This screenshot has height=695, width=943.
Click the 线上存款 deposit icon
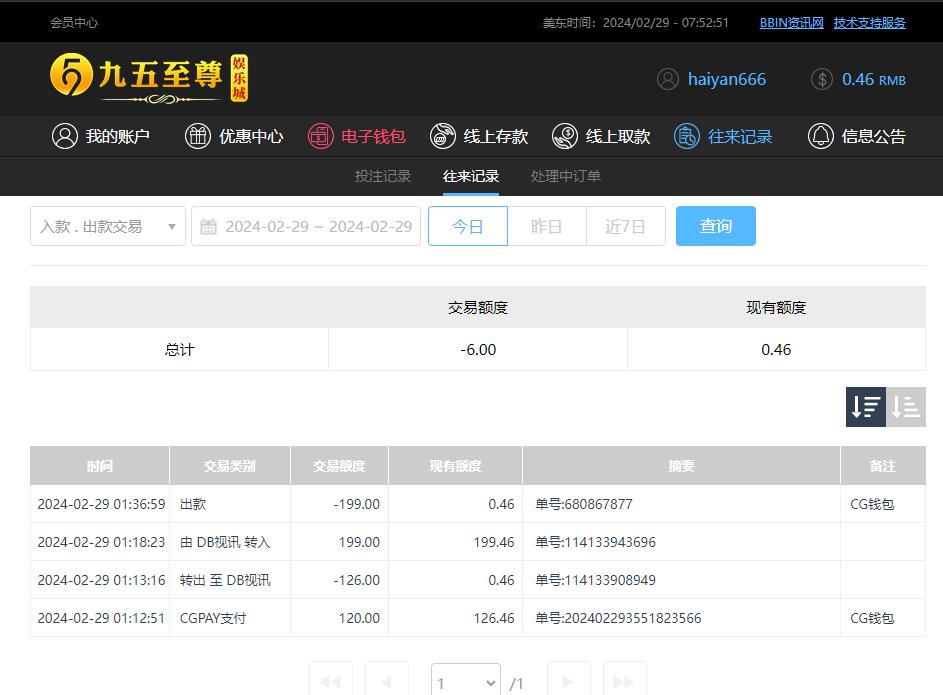[443, 136]
